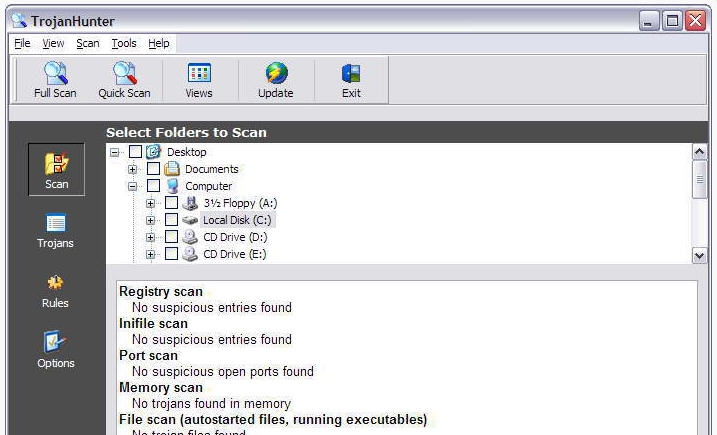The height and width of the screenshot is (435, 717).
Task: Click the Update globe icon
Action: point(276,73)
